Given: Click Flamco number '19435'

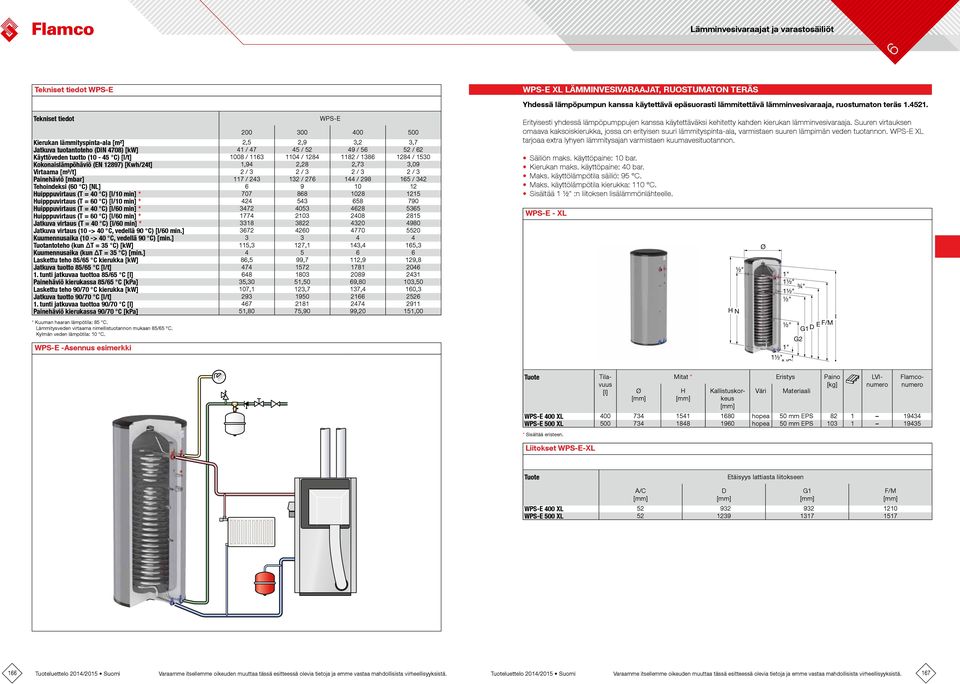Looking at the screenshot, I should 912,423.
